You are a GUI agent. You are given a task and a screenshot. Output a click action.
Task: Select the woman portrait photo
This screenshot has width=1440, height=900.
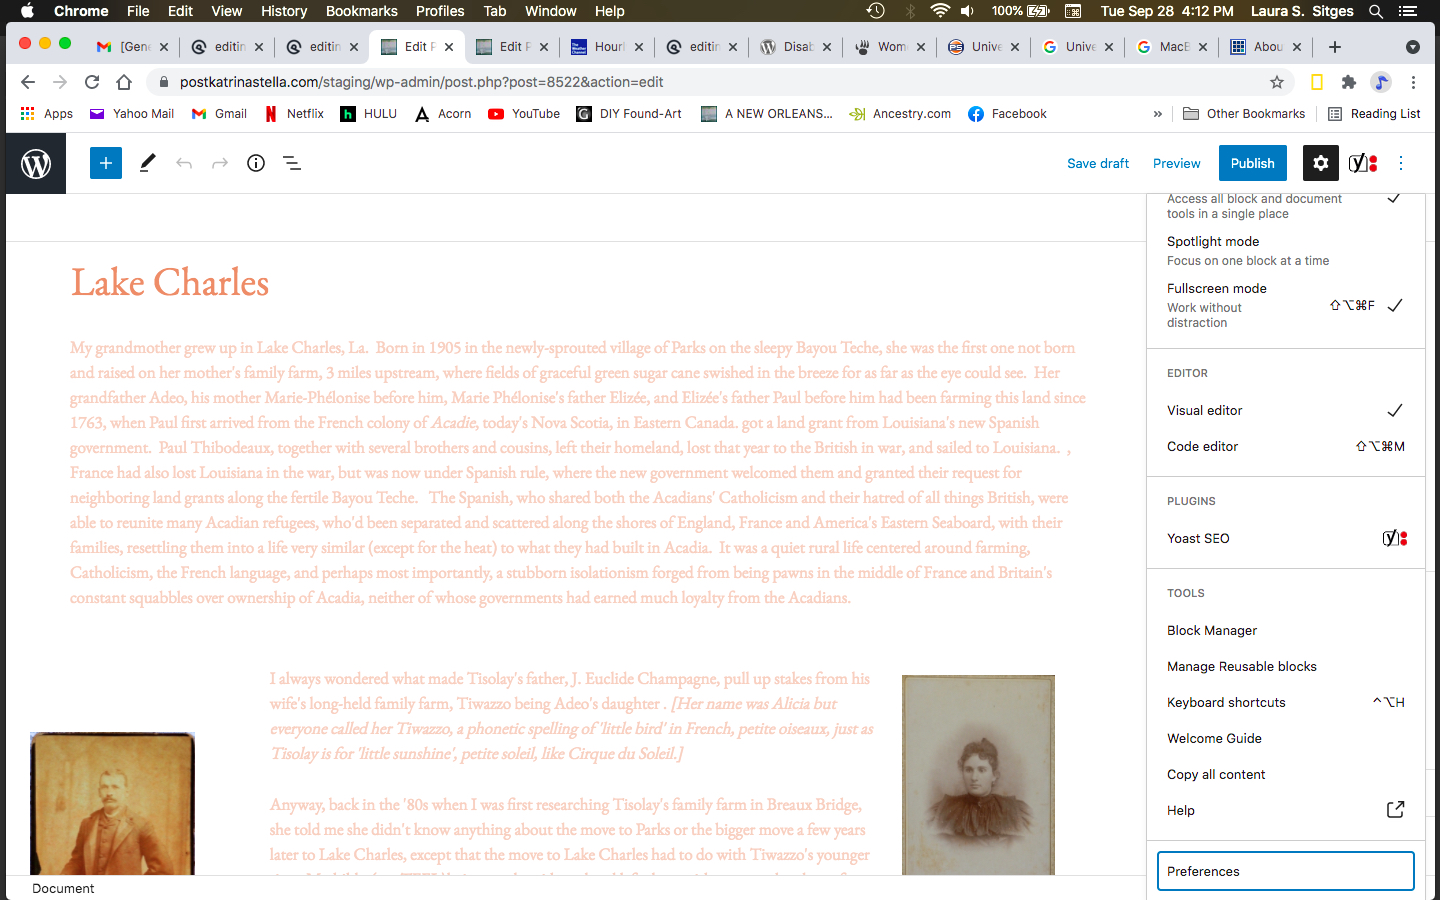tap(978, 775)
